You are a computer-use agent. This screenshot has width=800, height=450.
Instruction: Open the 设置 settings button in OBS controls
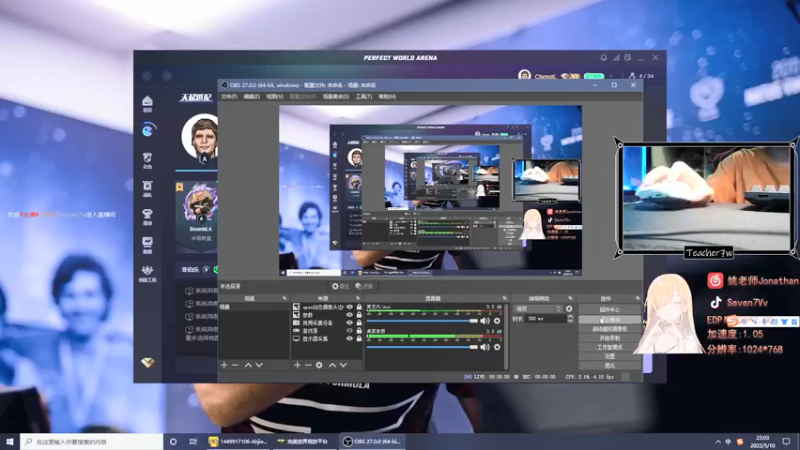(x=609, y=356)
